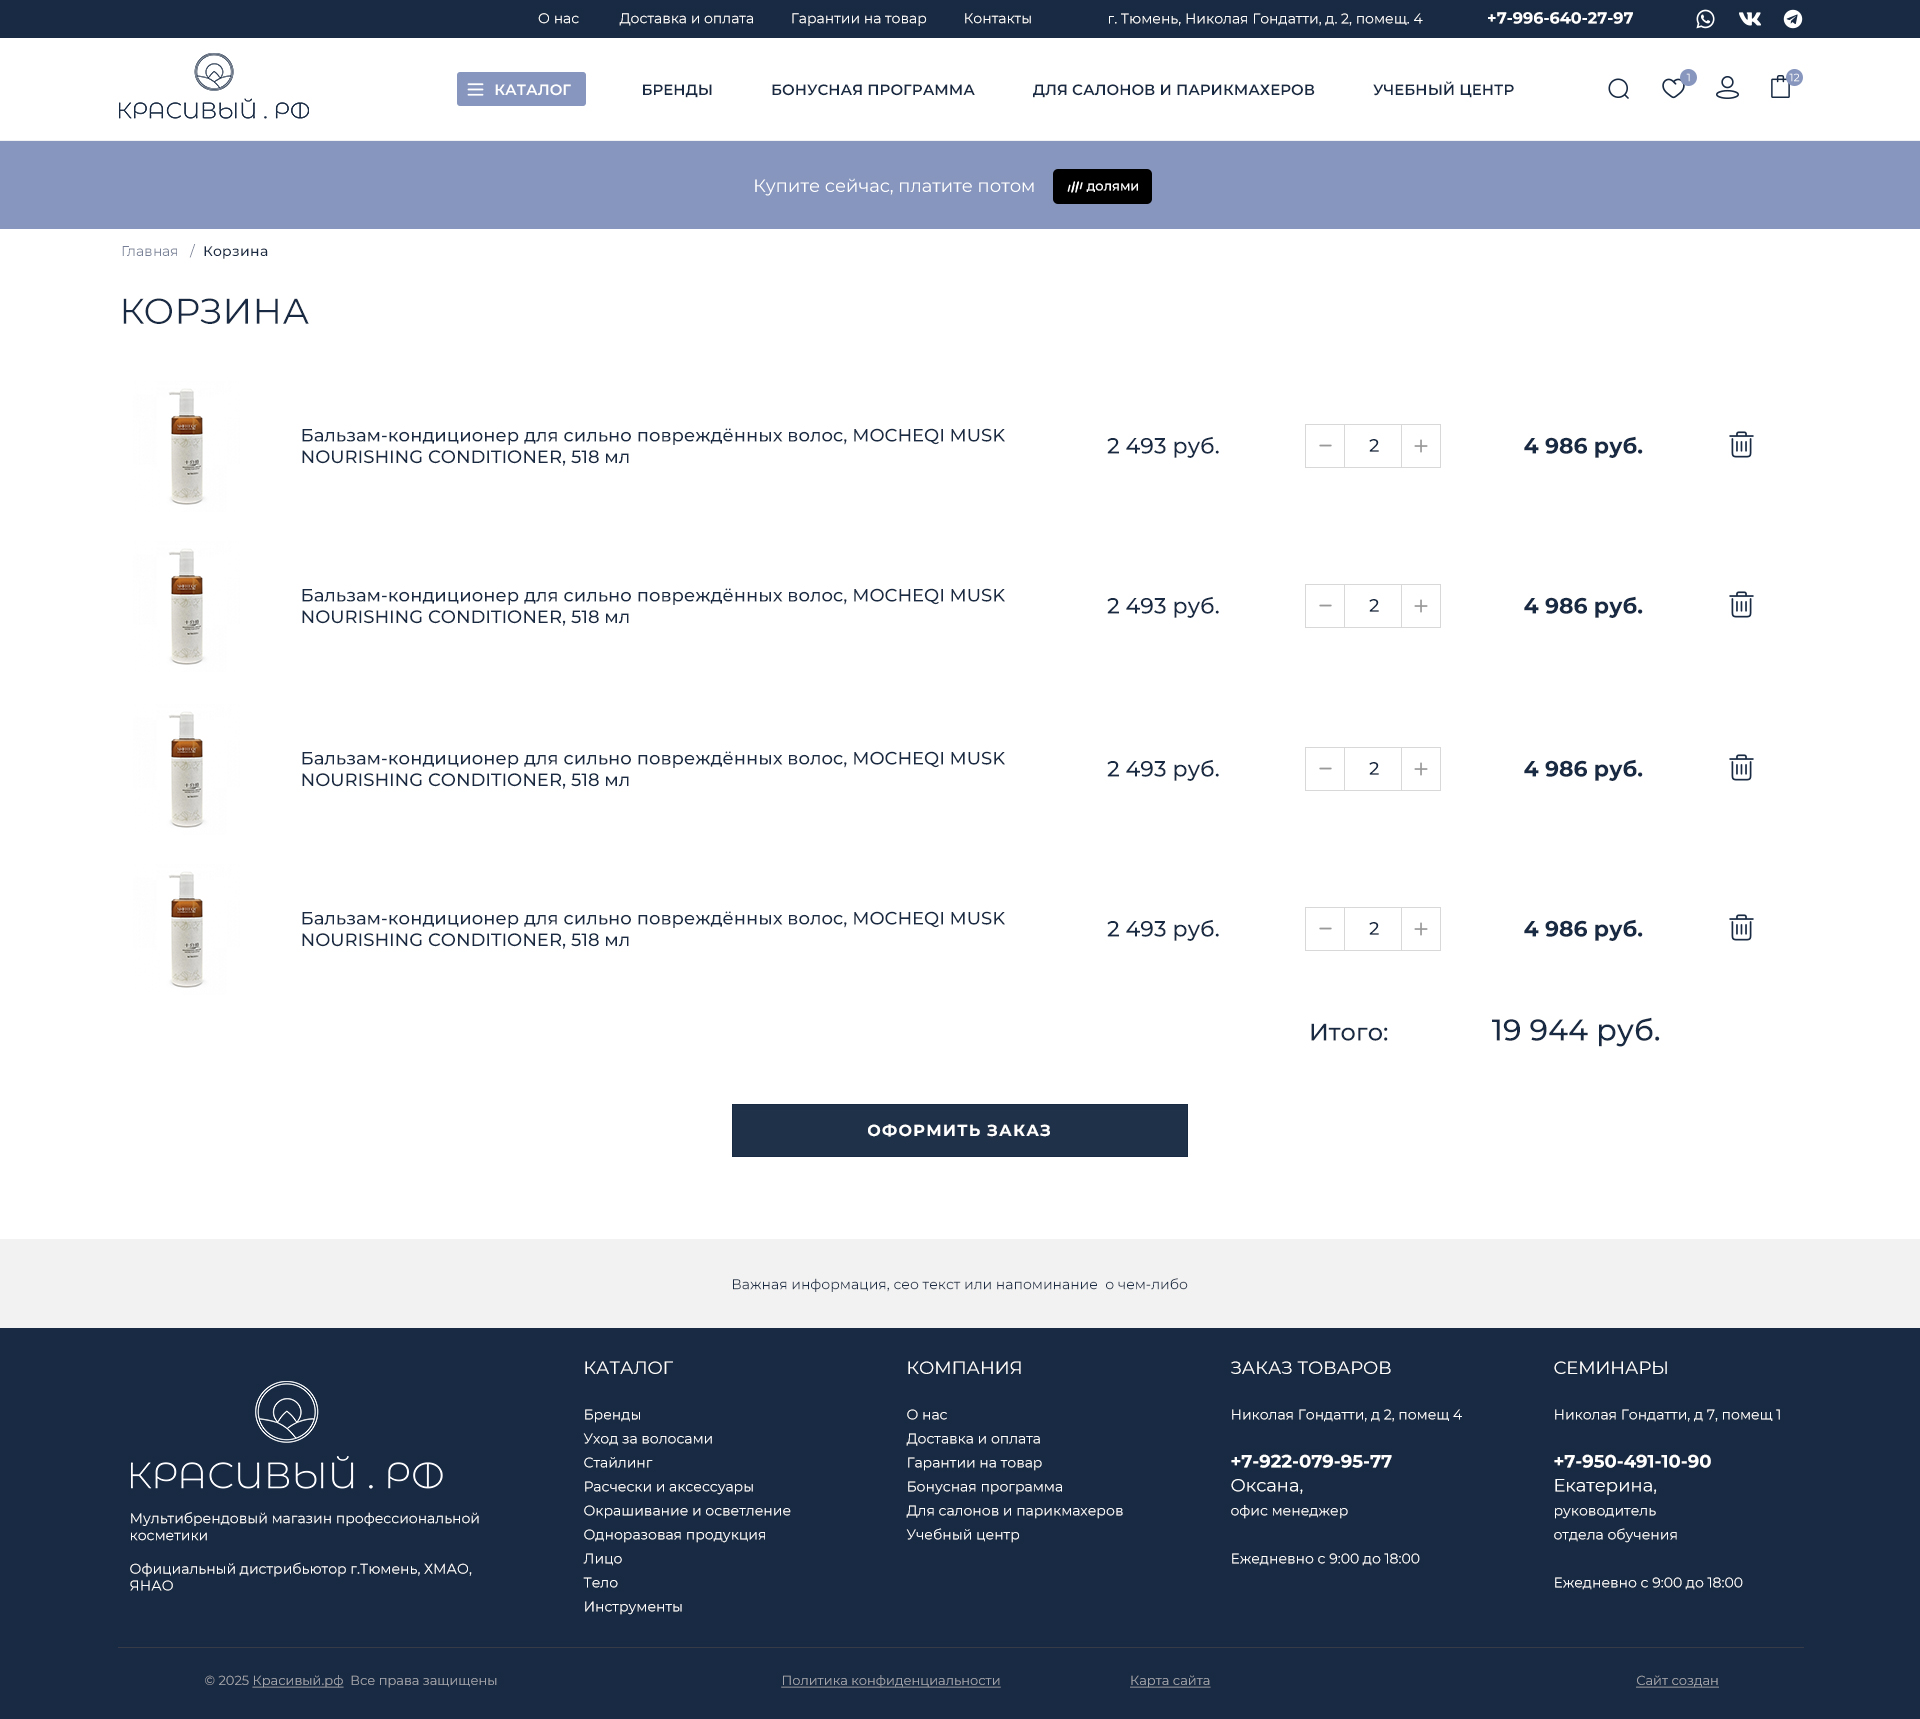Increase quantity of first product
The width and height of the screenshot is (1920, 1719).
tap(1421, 446)
